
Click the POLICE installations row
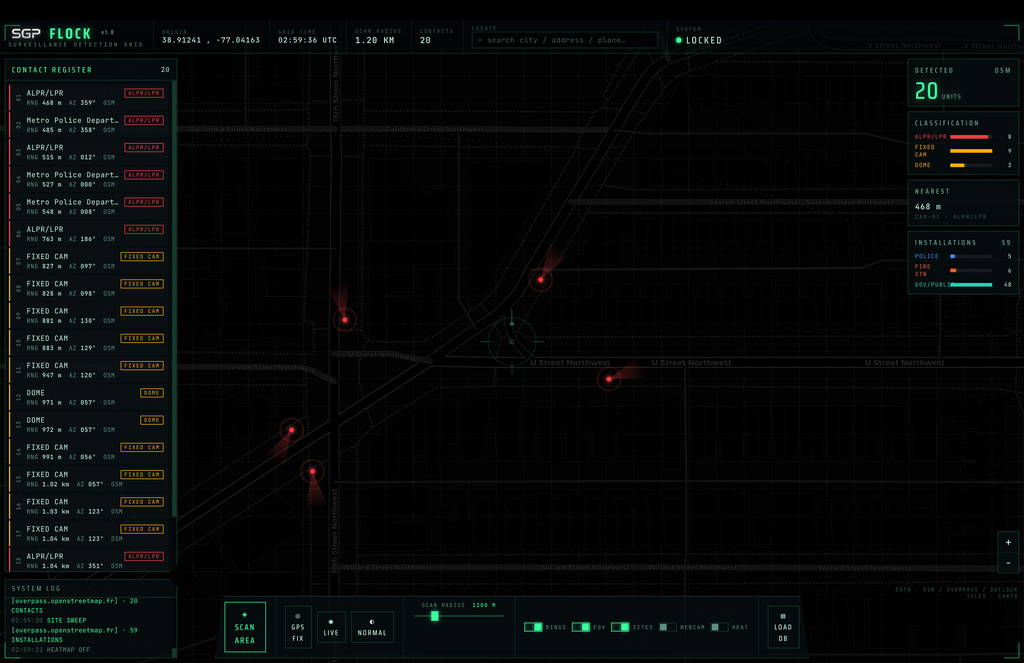[x=963, y=256]
